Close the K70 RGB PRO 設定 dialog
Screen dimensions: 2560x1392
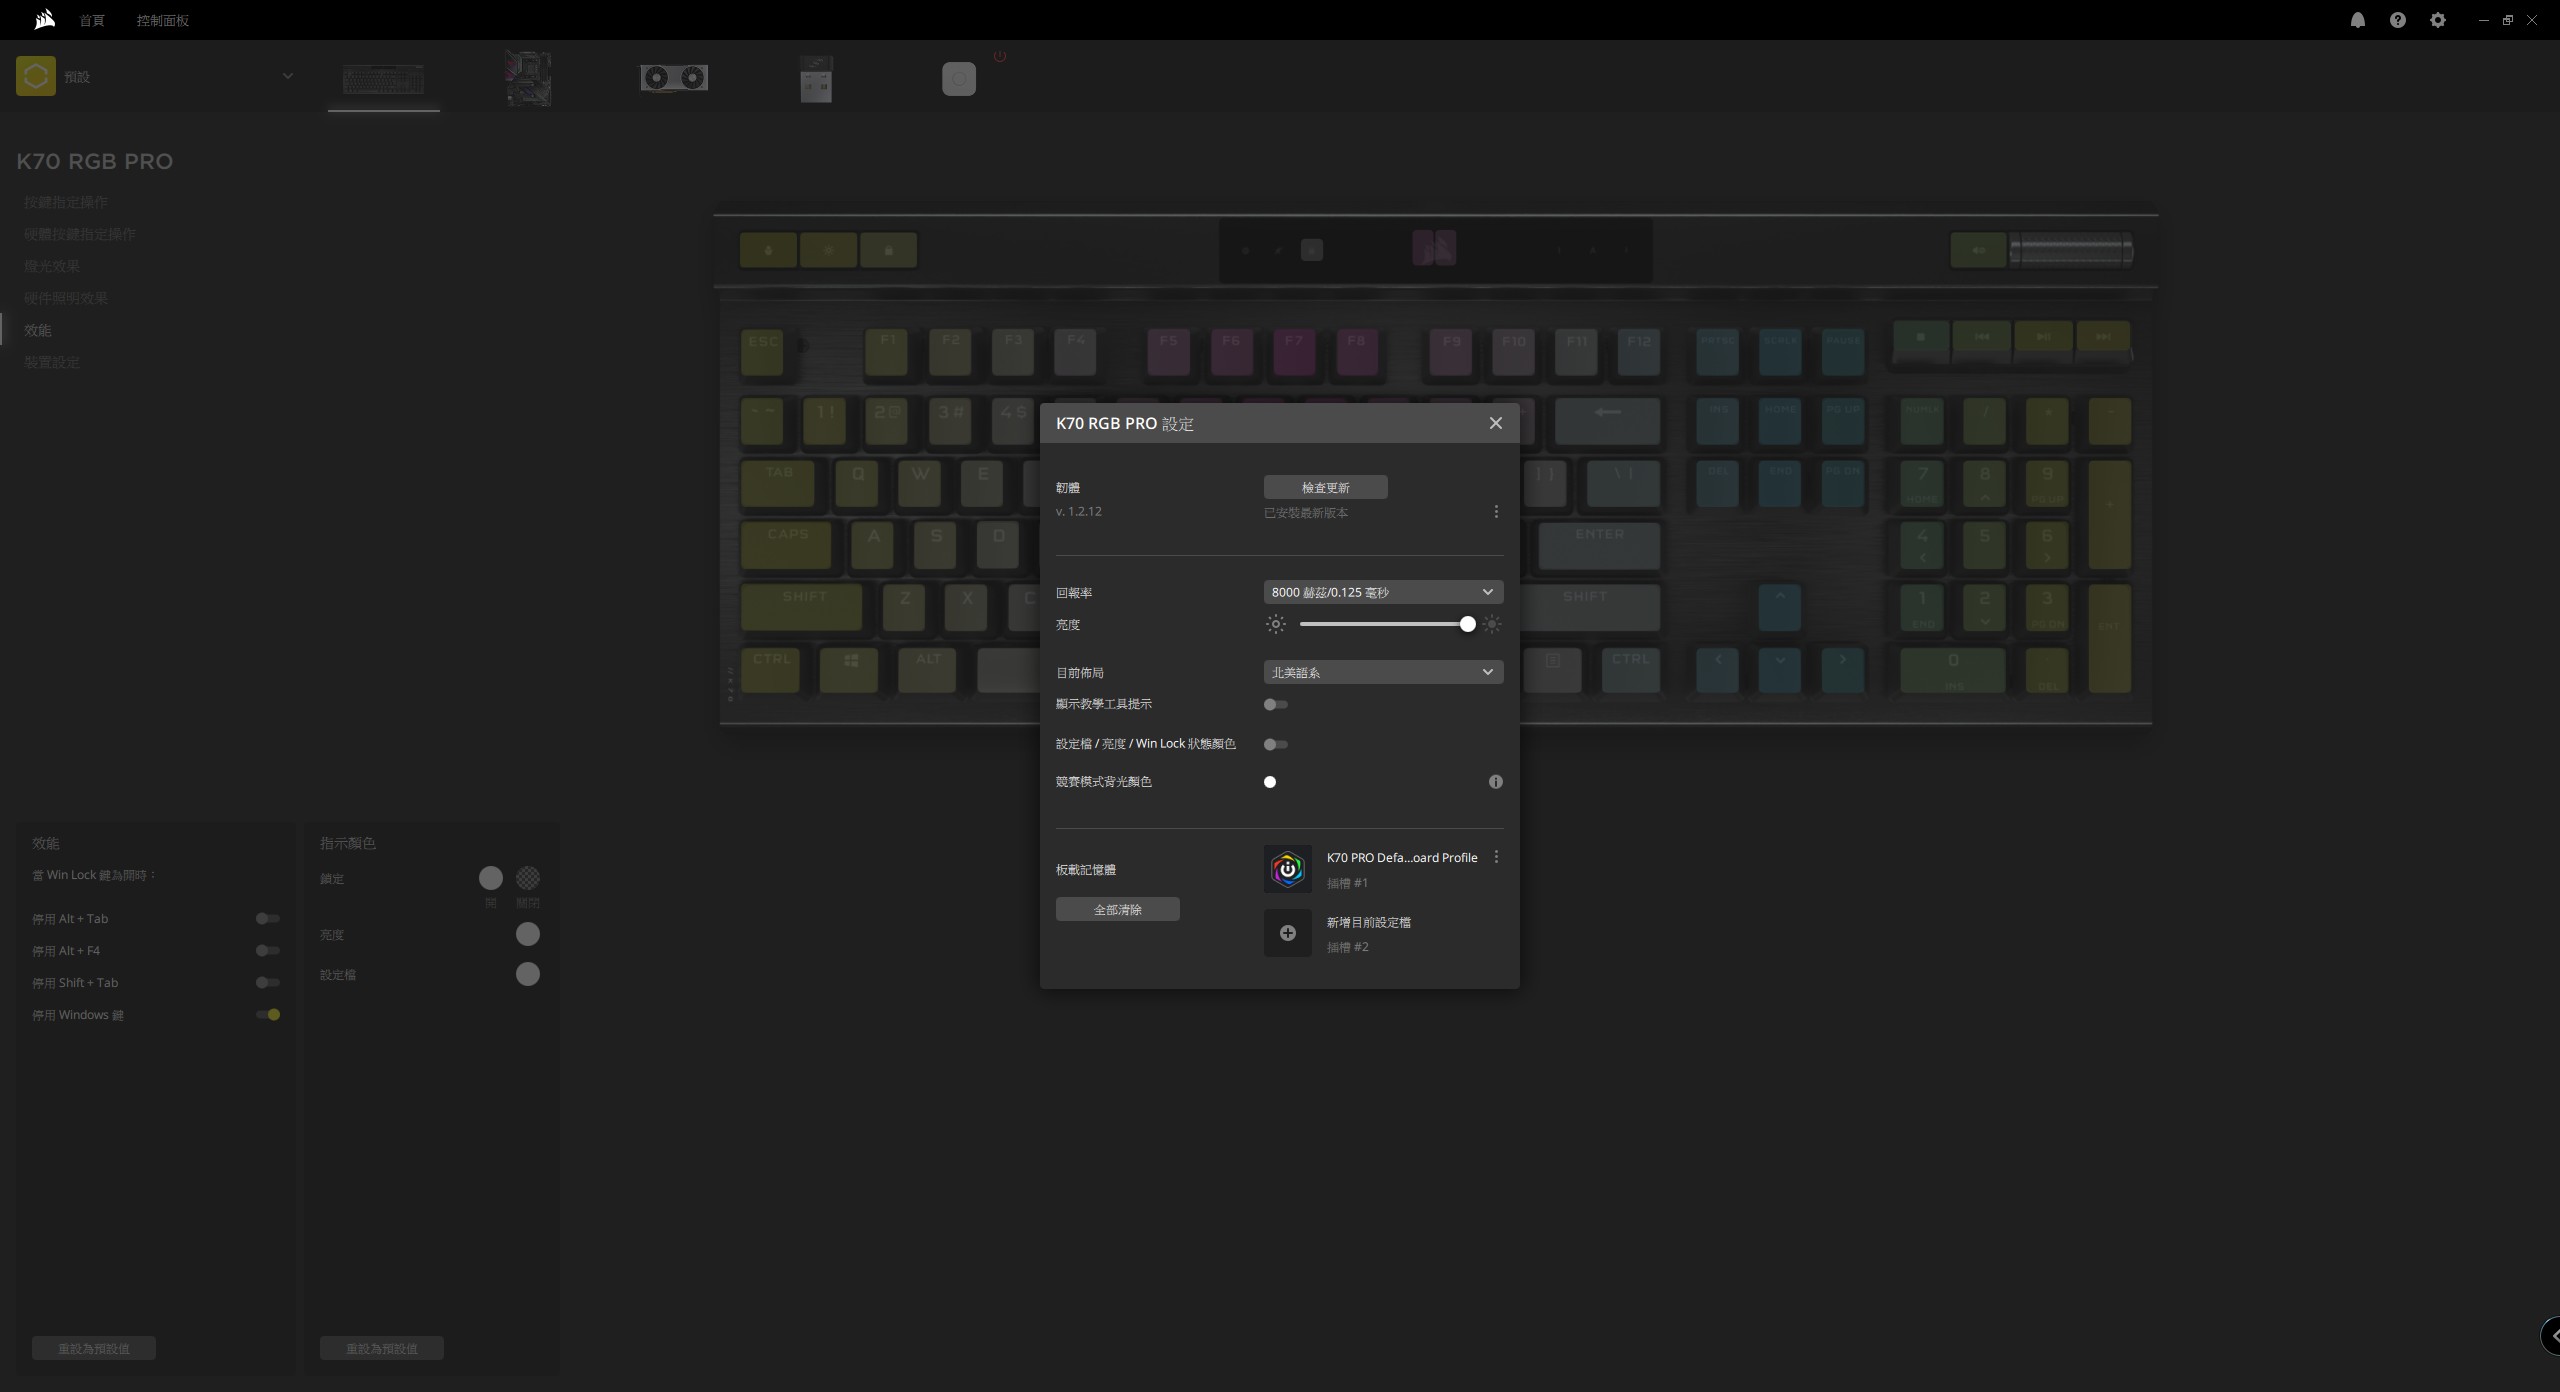click(1496, 423)
